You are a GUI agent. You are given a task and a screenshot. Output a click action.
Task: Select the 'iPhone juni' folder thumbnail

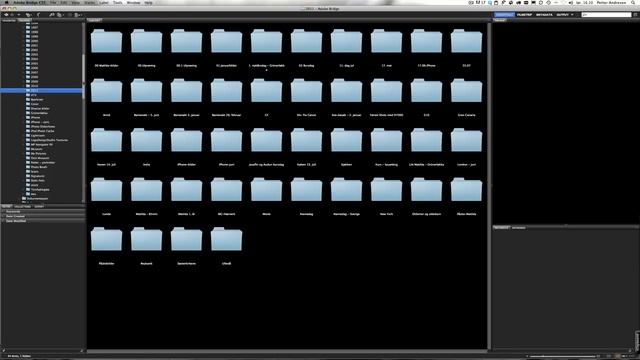pyautogui.click(x=226, y=140)
